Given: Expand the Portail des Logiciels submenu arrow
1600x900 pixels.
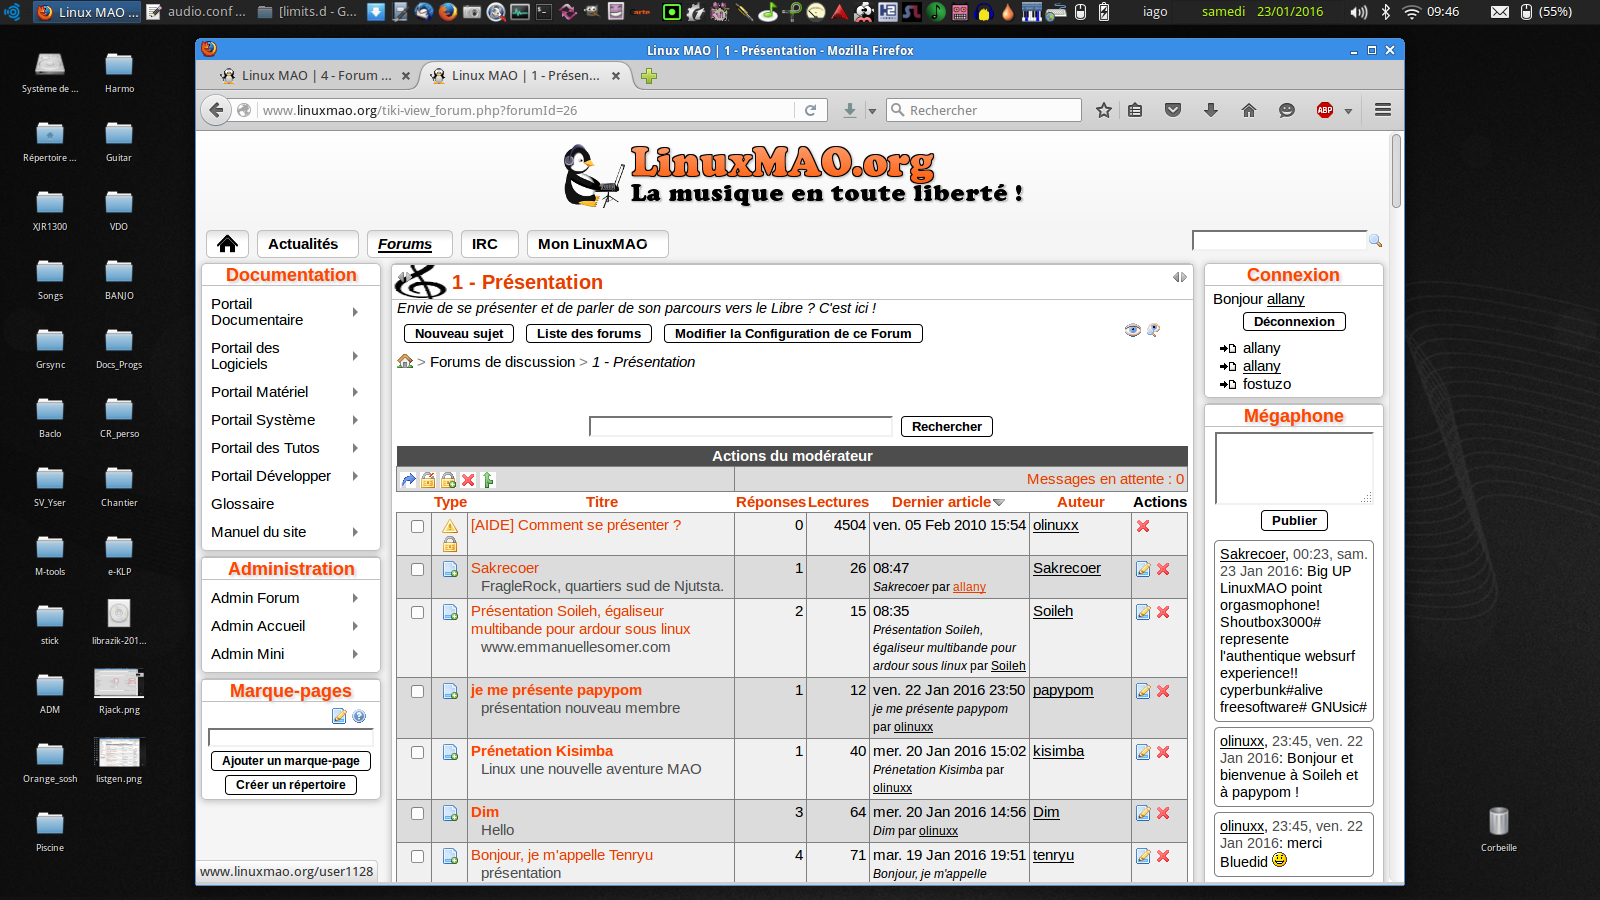Looking at the screenshot, I should pyautogui.click(x=355, y=356).
